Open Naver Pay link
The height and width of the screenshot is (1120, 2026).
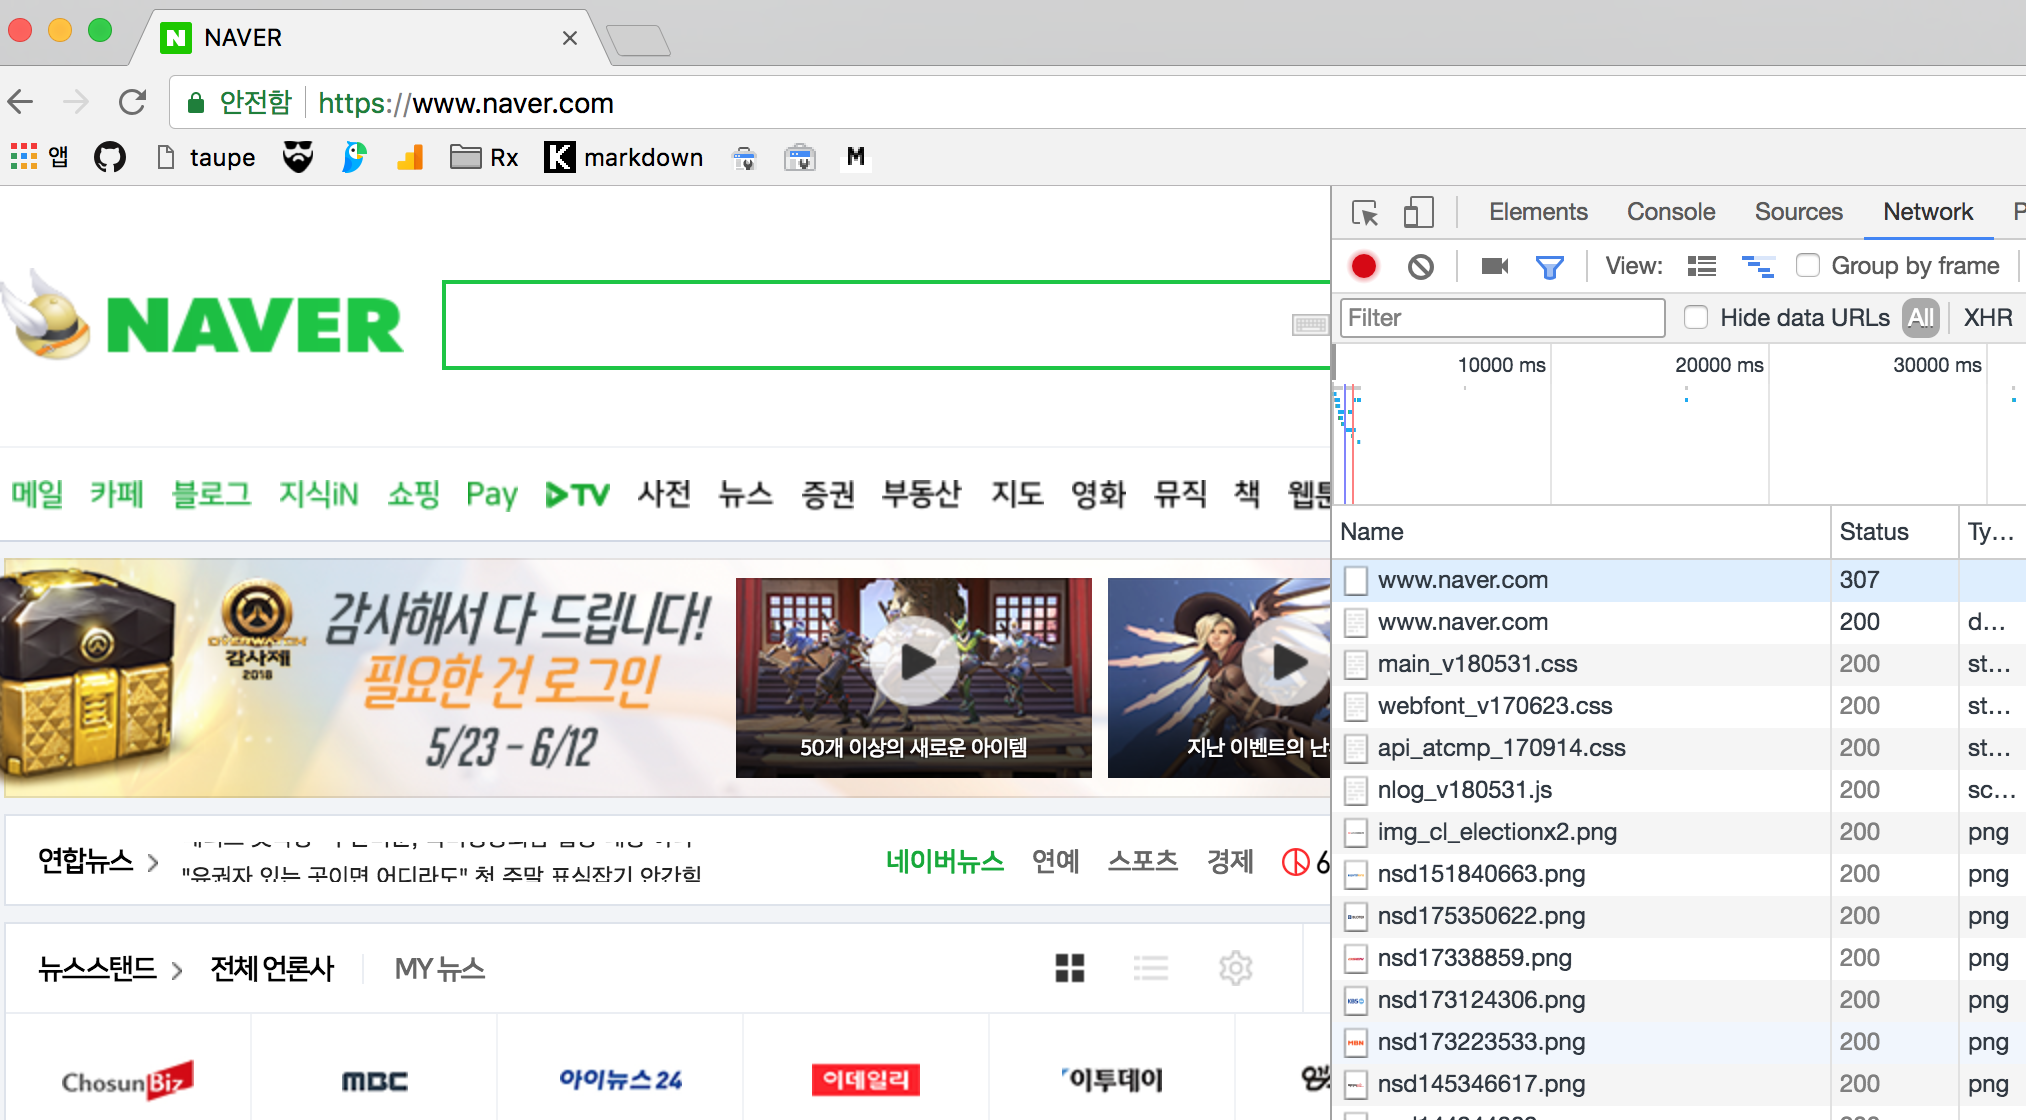[492, 494]
